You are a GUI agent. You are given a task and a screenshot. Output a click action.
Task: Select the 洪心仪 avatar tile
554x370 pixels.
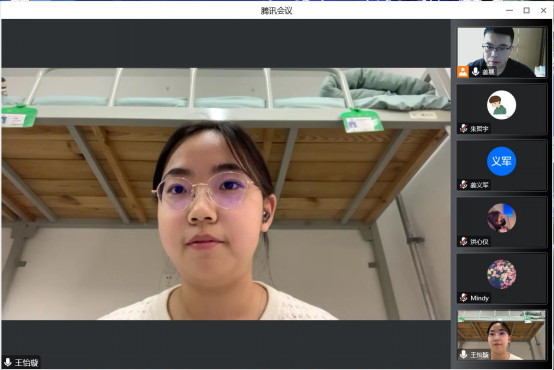[501, 222]
